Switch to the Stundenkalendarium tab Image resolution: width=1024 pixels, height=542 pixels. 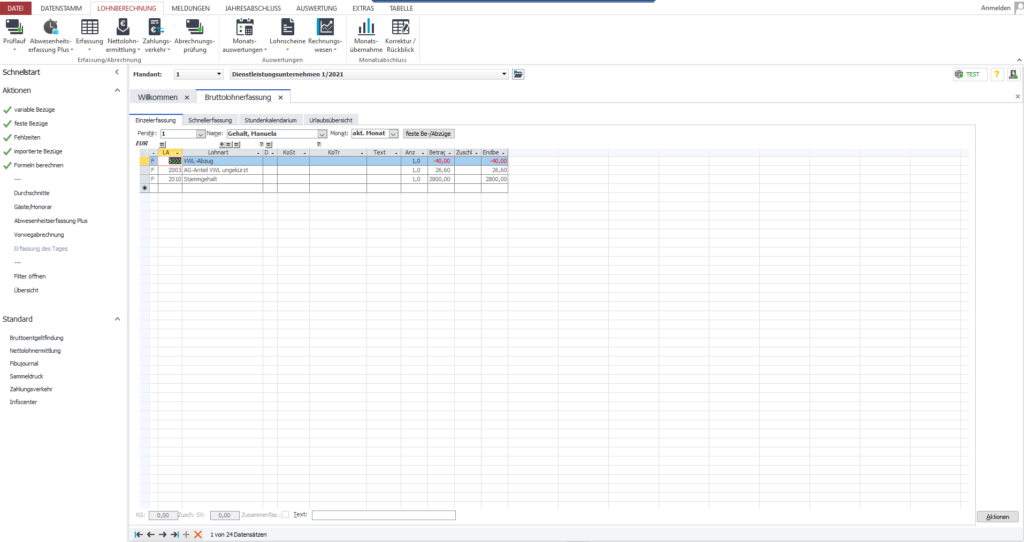(271, 120)
